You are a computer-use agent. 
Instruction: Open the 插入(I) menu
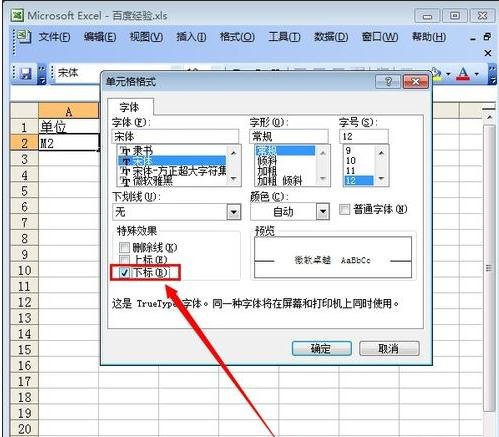coord(191,37)
